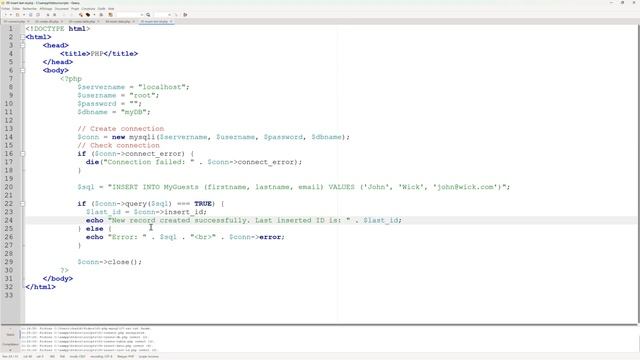This screenshot has height=360, width=640.
Task: Collapse the fold marker at line 6 body
Action: (x=22, y=70)
